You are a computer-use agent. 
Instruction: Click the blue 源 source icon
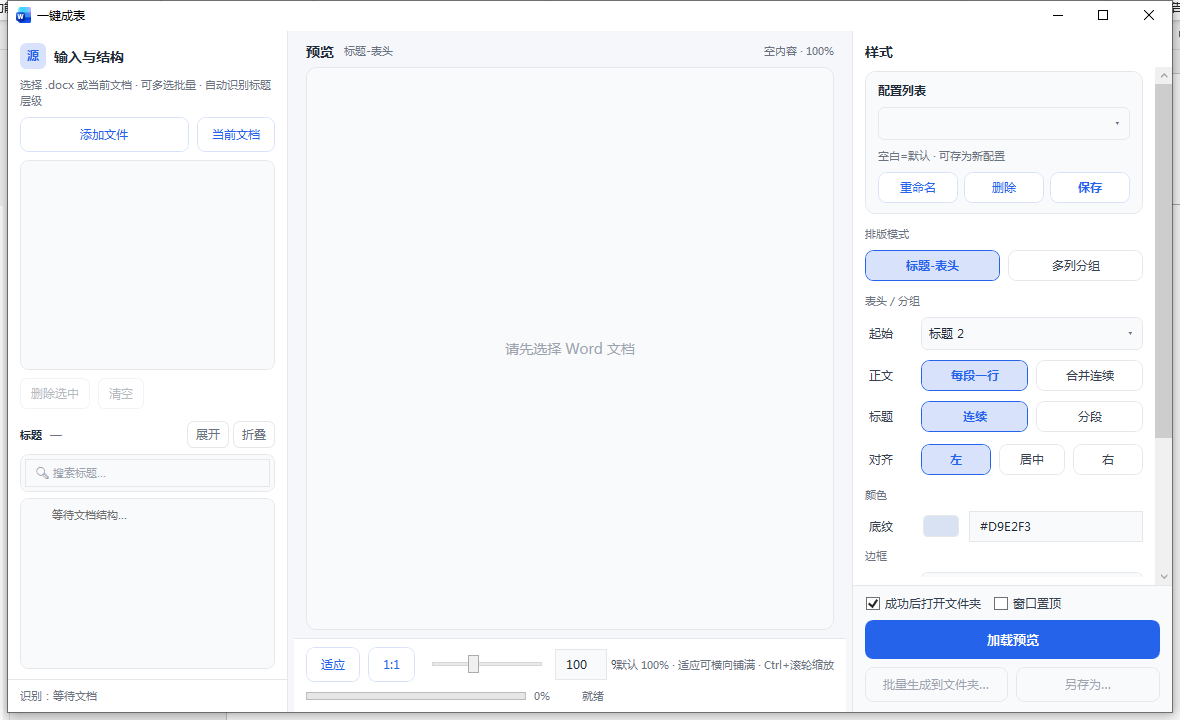coord(33,56)
